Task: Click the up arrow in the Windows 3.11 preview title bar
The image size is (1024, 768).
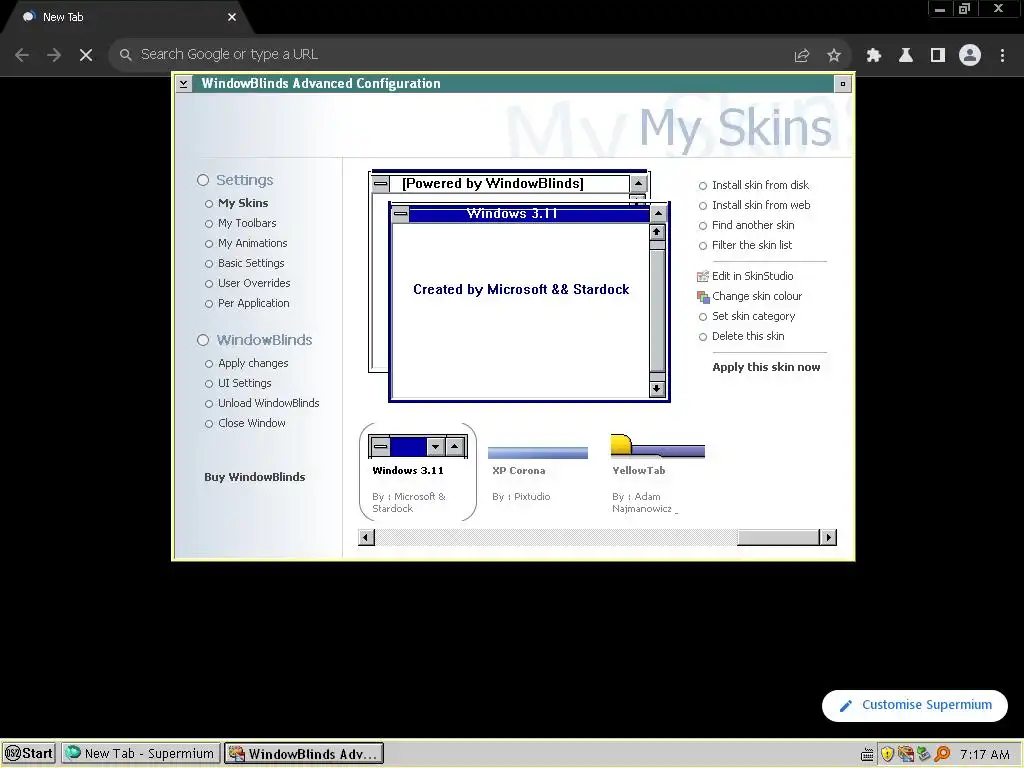Action: pos(658,214)
